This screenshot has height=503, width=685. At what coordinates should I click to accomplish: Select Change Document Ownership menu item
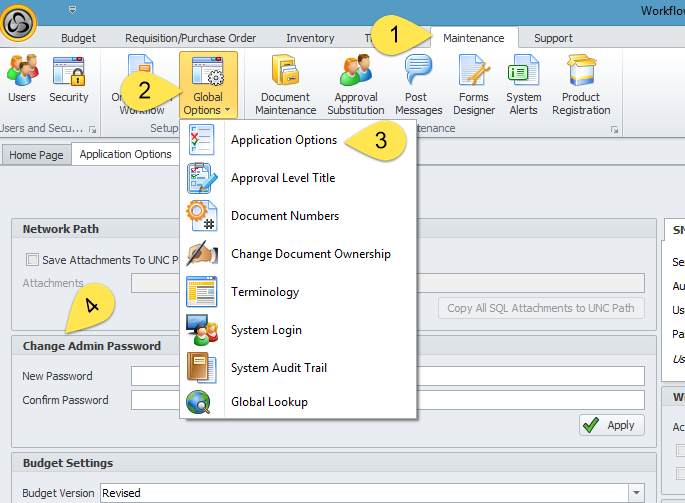[310, 254]
